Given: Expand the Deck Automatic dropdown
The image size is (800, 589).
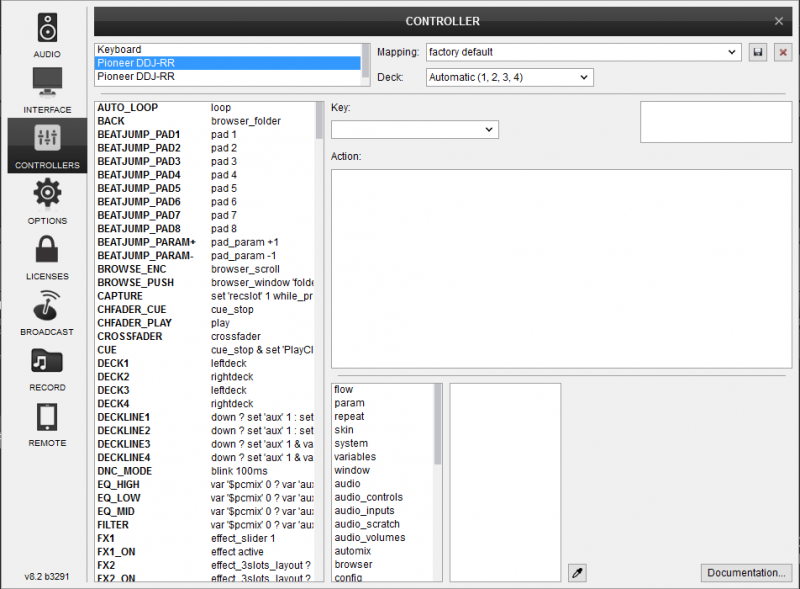Looking at the screenshot, I should coord(509,77).
